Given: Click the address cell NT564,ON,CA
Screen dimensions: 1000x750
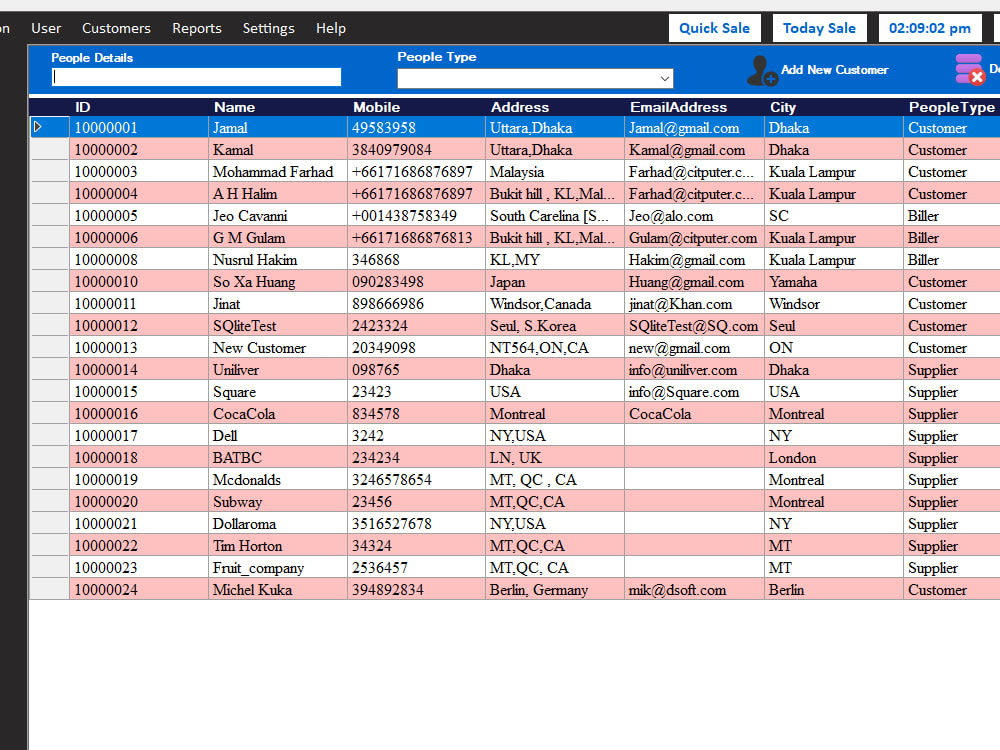Looking at the screenshot, I should click(555, 348).
